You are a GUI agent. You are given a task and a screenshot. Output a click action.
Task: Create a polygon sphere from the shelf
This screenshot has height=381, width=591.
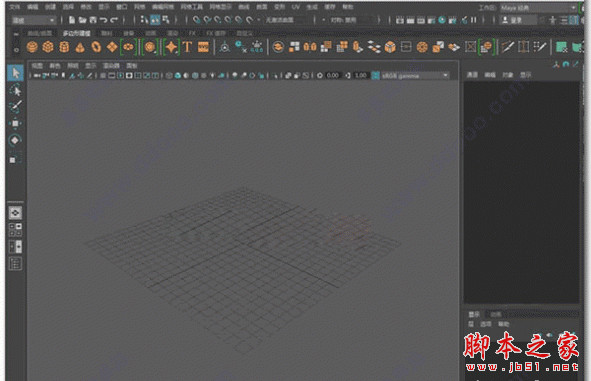tap(32, 47)
